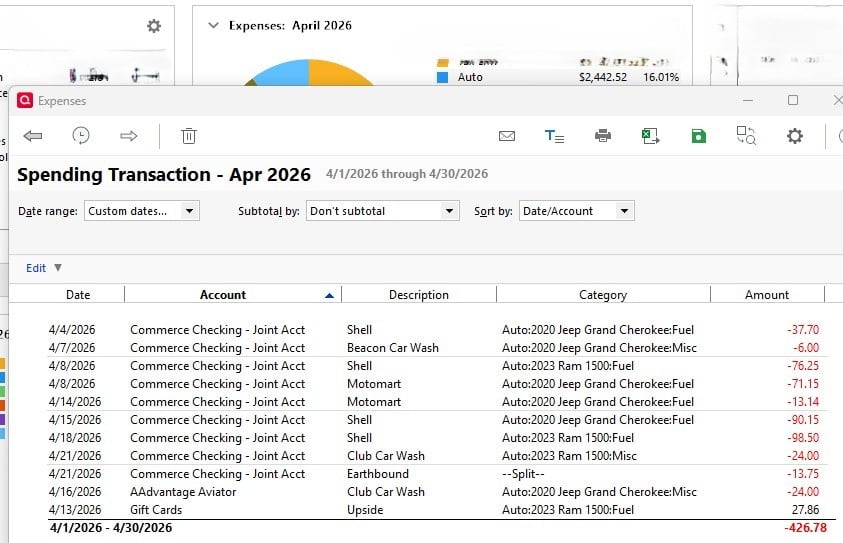The image size is (843, 543).
Task: Open the text formatting options icon
Action: click(554, 136)
